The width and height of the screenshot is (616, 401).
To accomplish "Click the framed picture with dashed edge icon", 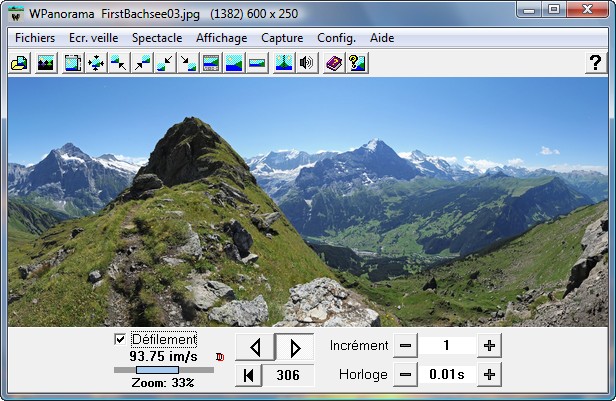I will [x=73, y=63].
